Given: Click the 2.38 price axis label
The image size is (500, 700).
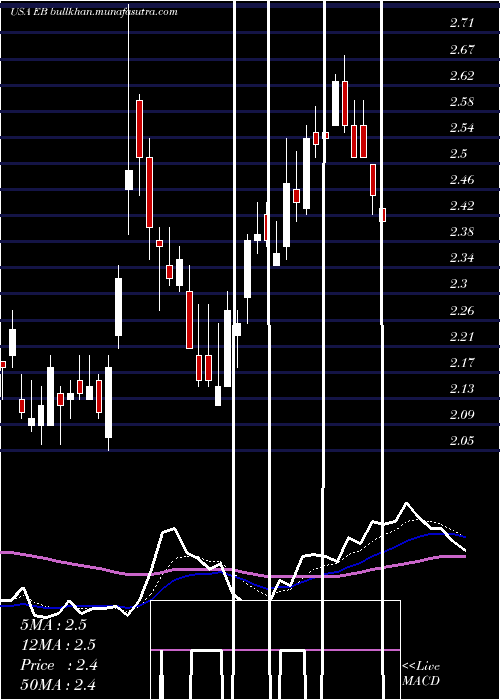Looking at the screenshot, I should [462, 232].
